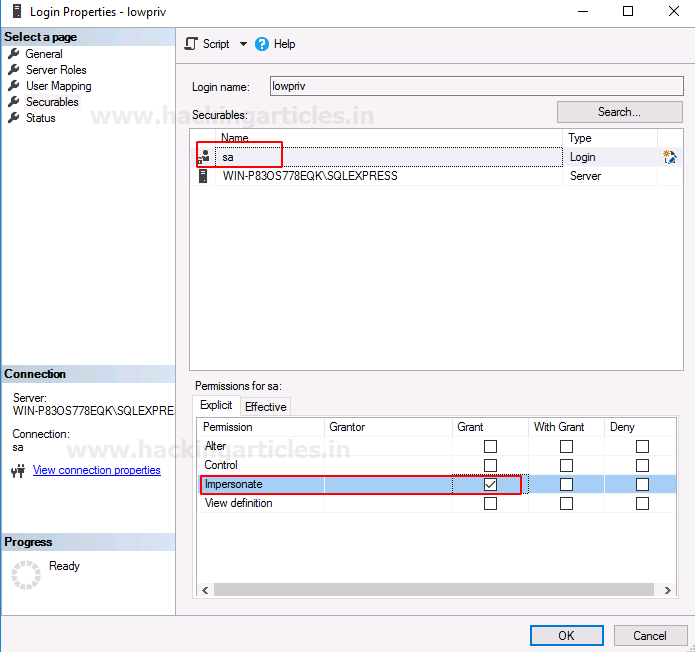Screen dimensions: 695x652
Task: Click the wrench icon beside Server Roles
Action: tap(14, 70)
